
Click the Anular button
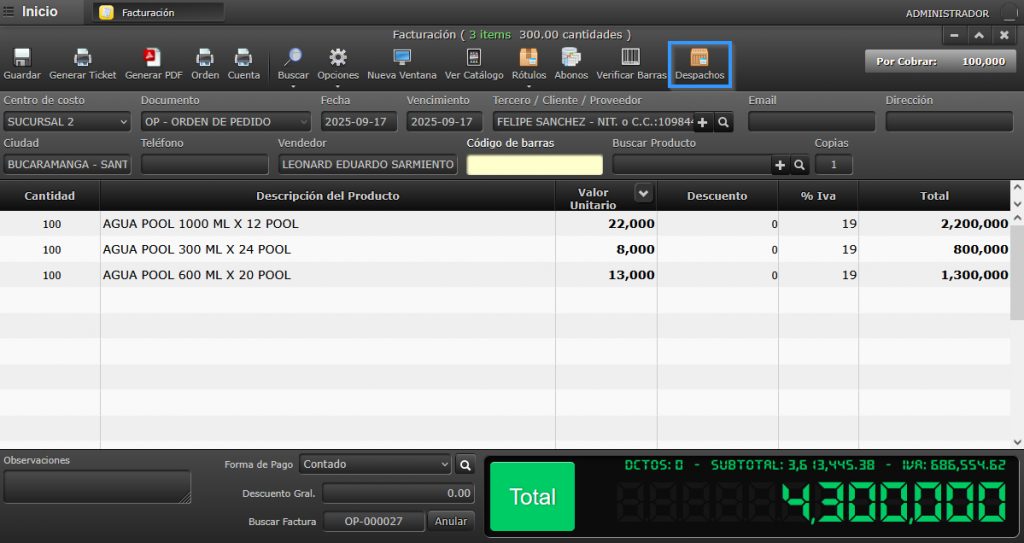click(x=450, y=521)
